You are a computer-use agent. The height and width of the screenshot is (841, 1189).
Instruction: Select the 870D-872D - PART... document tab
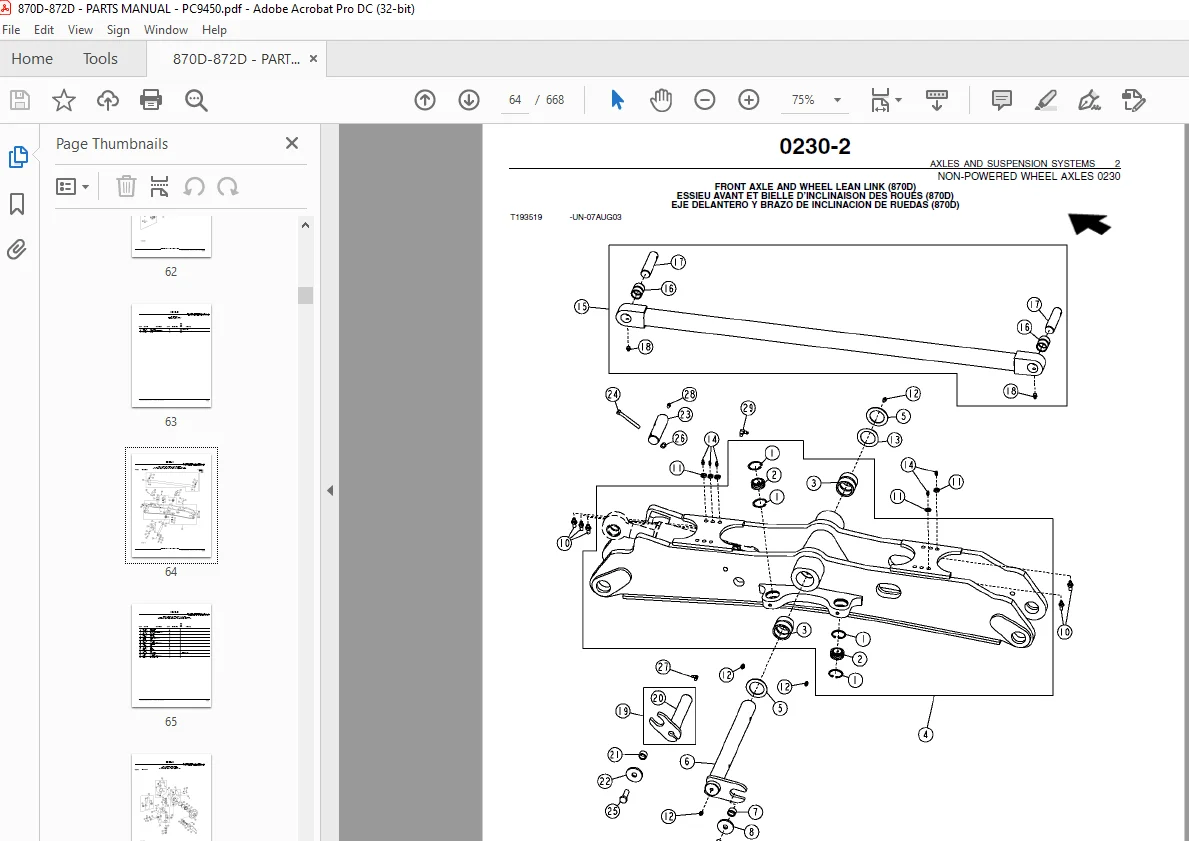pyautogui.click(x=236, y=59)
